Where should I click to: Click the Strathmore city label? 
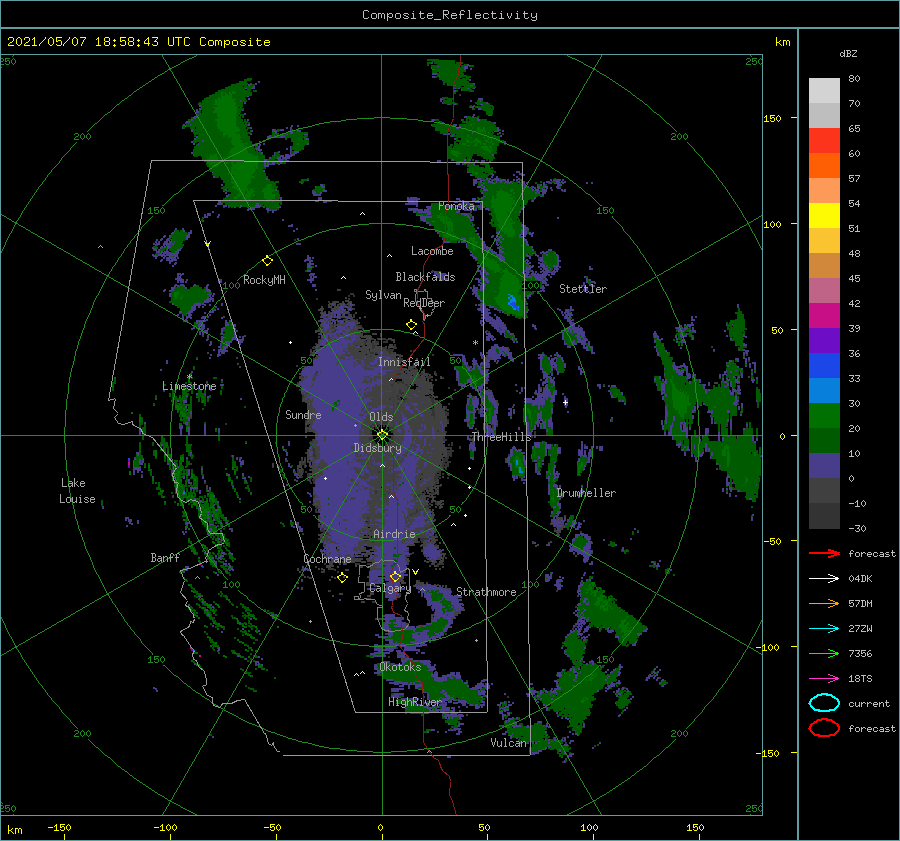(486, 592)
